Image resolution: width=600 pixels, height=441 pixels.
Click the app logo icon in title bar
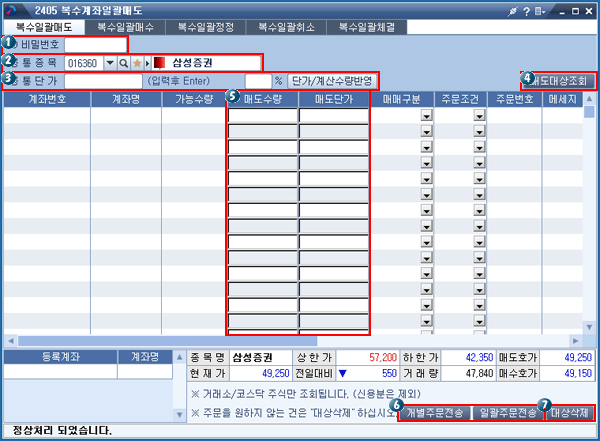click(x=13, y=10)
